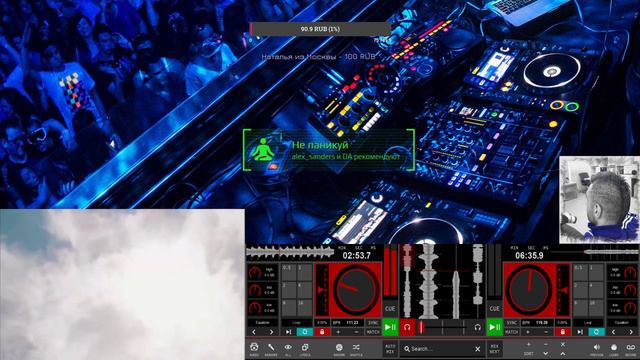Image resolution: width=640 pixels, height=360 pixels.
Task: Open right deck Equalizer panel label
Action: 622,322
